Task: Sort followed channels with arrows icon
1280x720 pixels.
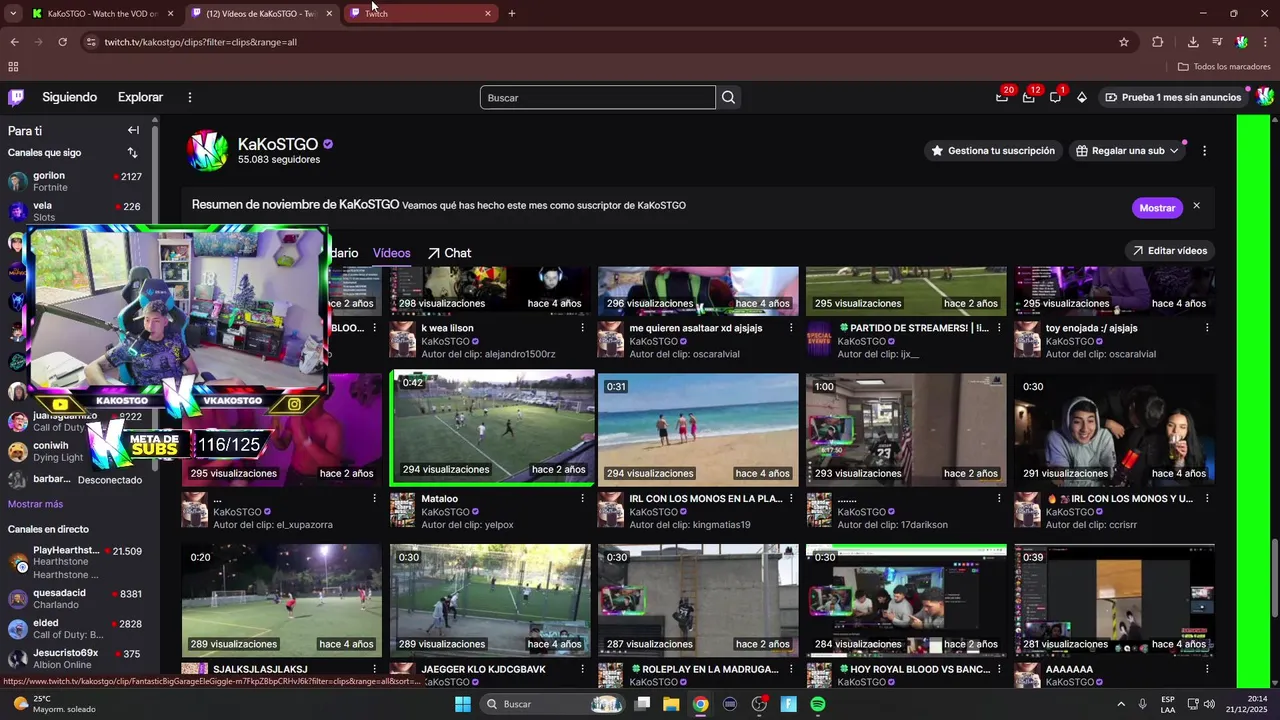Action: [132, 153]
